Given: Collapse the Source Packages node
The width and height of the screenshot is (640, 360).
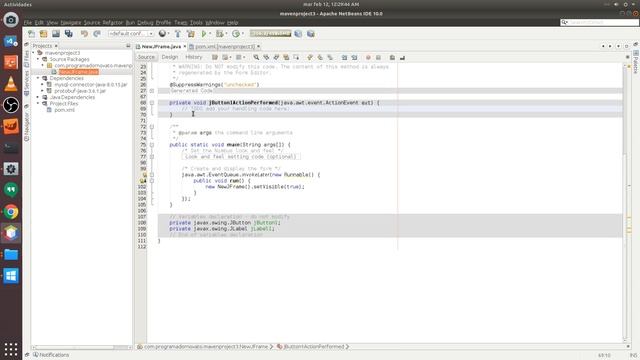Looking at the screenshot, I should click(x=38, y=59).
